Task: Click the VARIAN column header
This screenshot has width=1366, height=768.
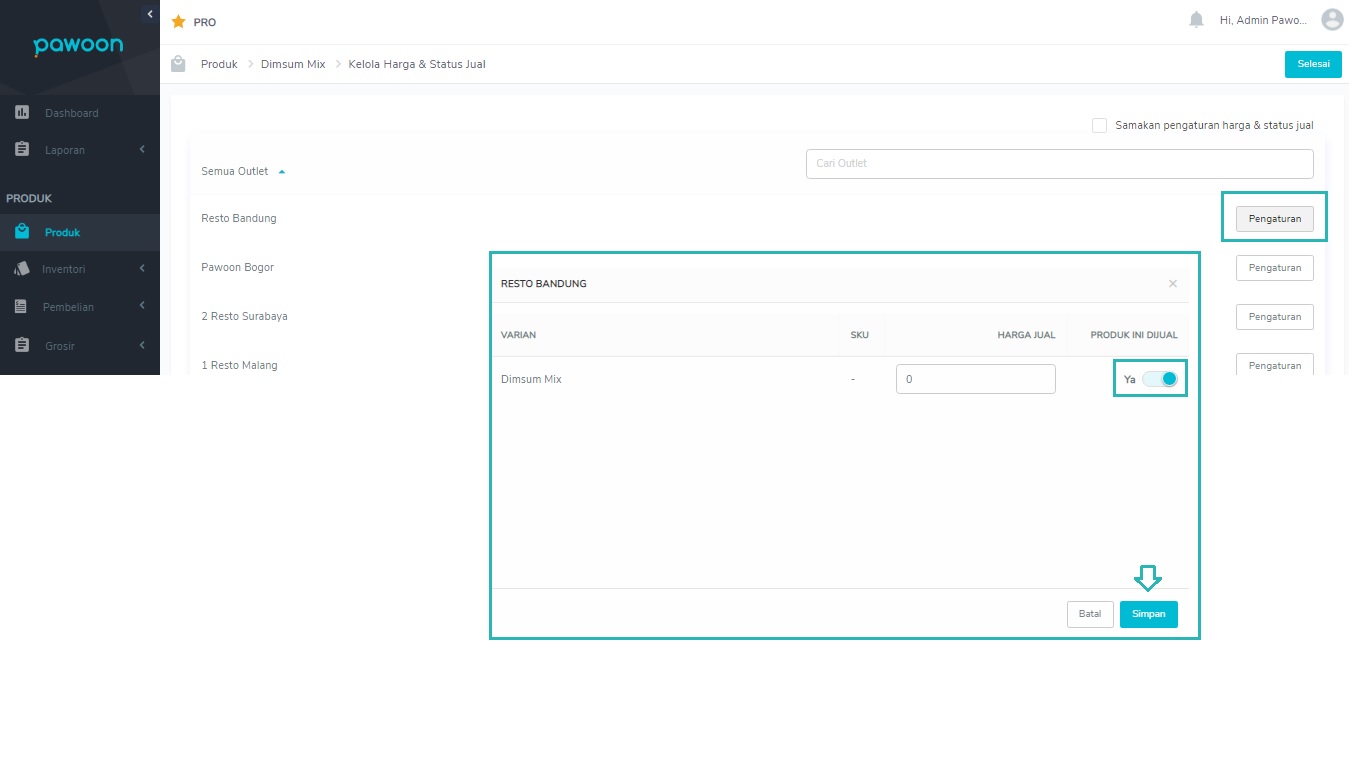Action: [518, 335]
